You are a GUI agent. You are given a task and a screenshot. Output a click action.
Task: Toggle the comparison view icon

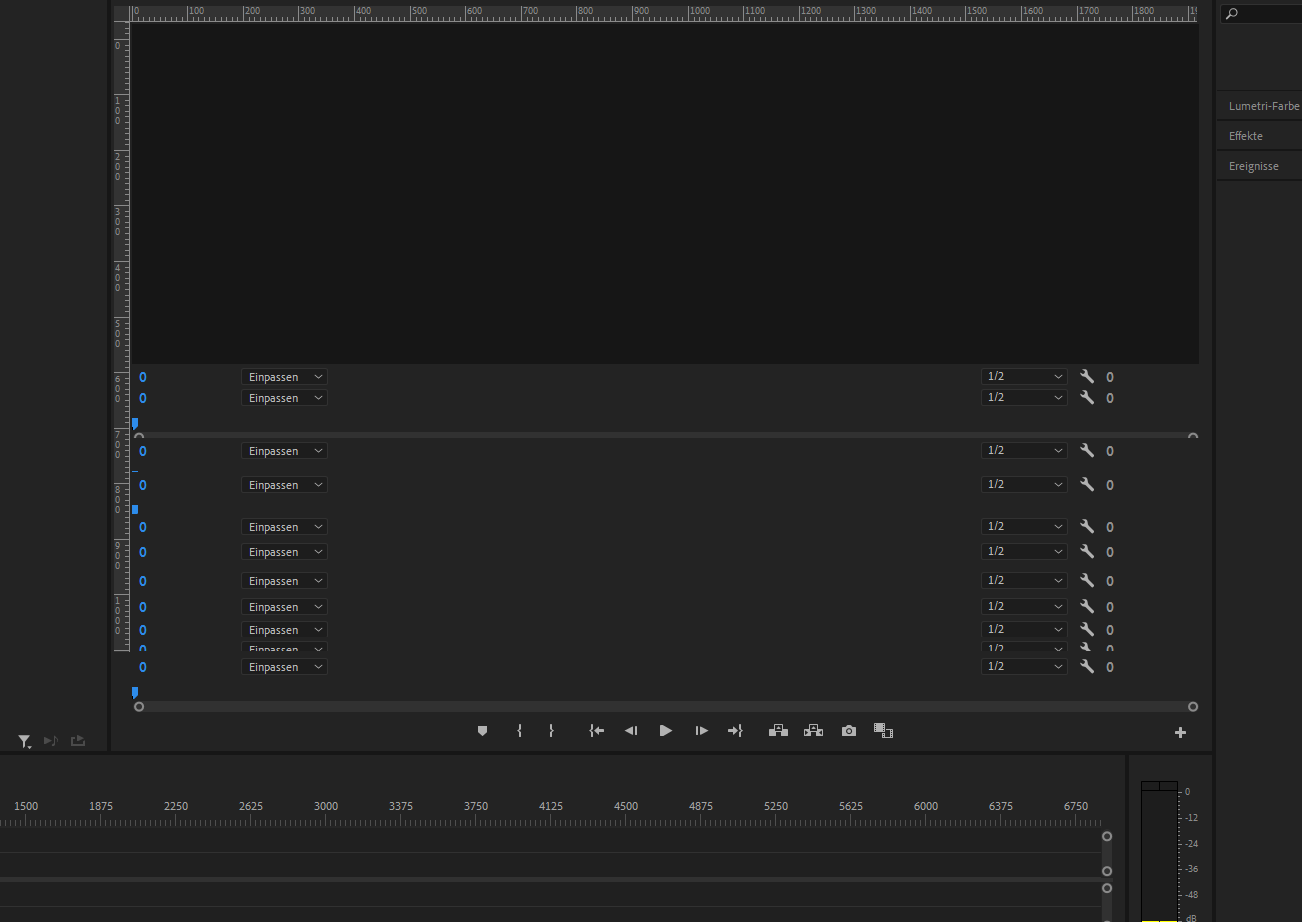883,731
